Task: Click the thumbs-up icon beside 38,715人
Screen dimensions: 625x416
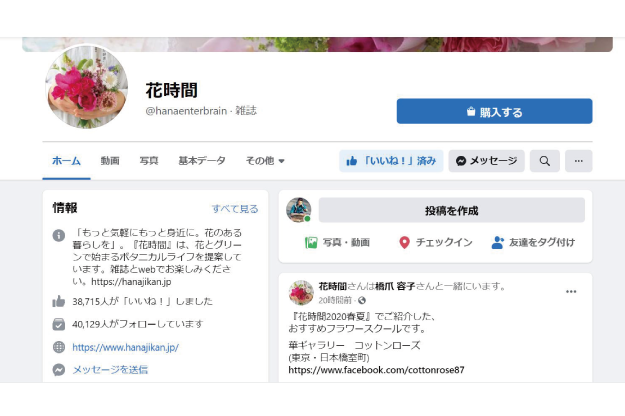Action: tap(59, 301)
